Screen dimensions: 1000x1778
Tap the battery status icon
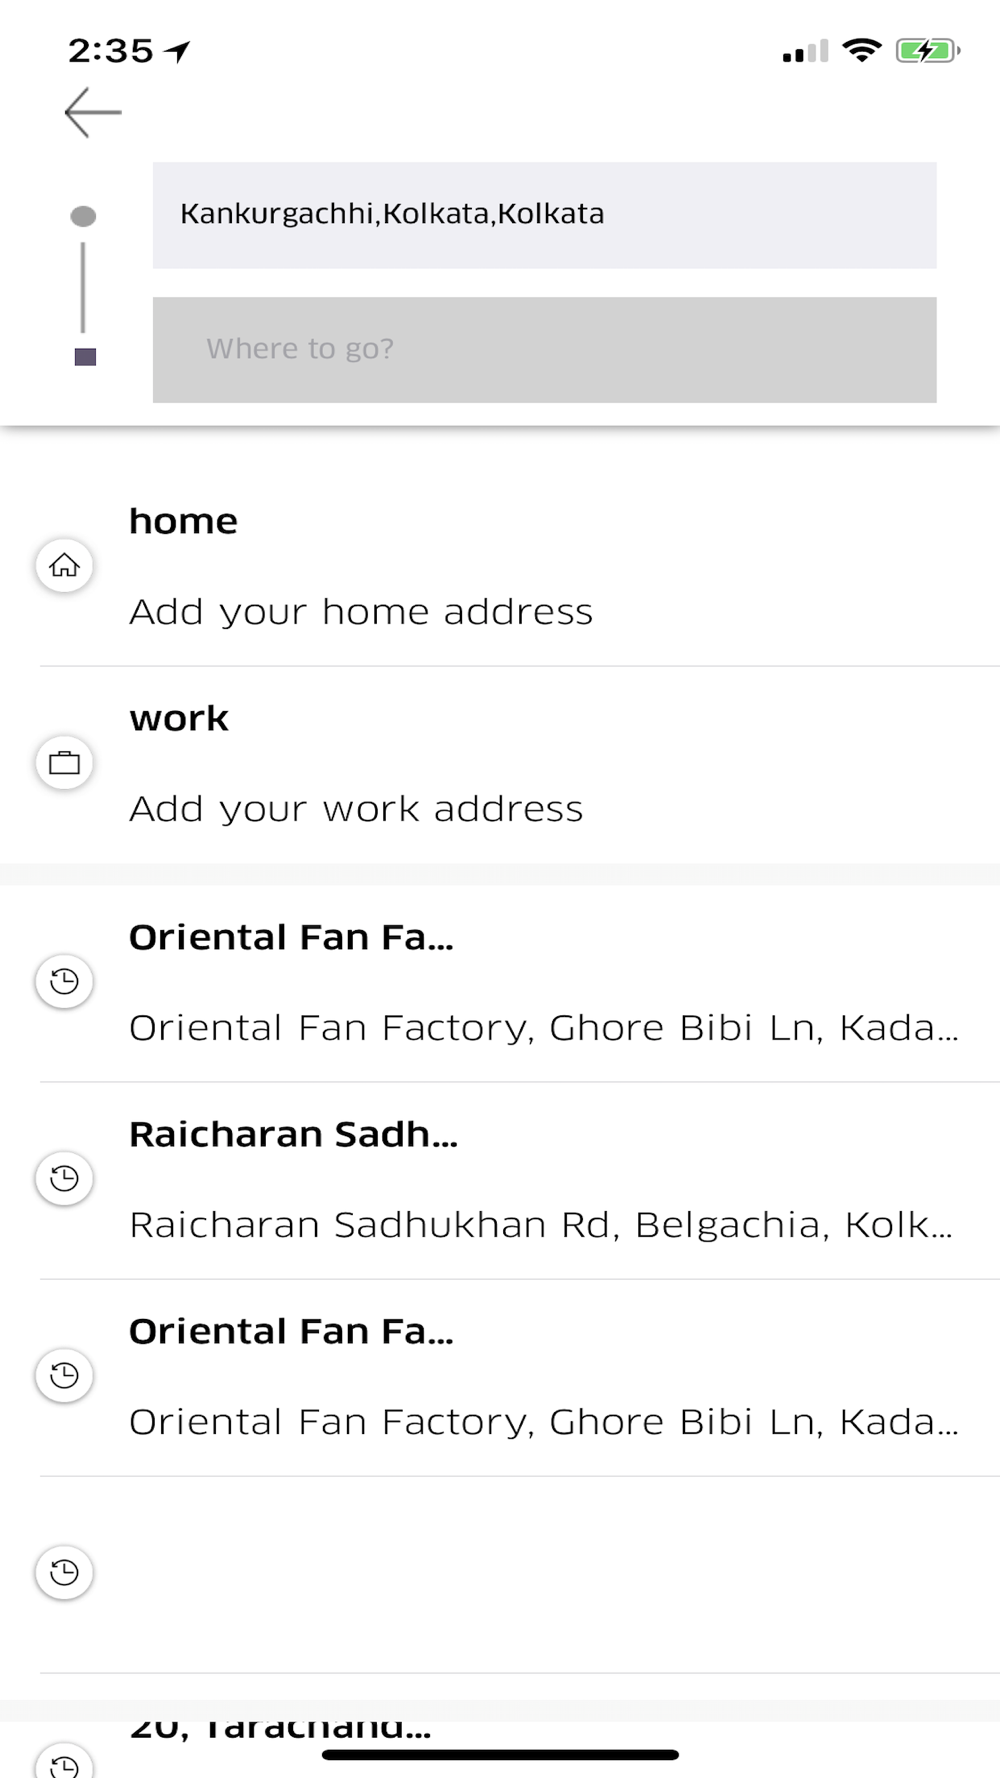928,50
